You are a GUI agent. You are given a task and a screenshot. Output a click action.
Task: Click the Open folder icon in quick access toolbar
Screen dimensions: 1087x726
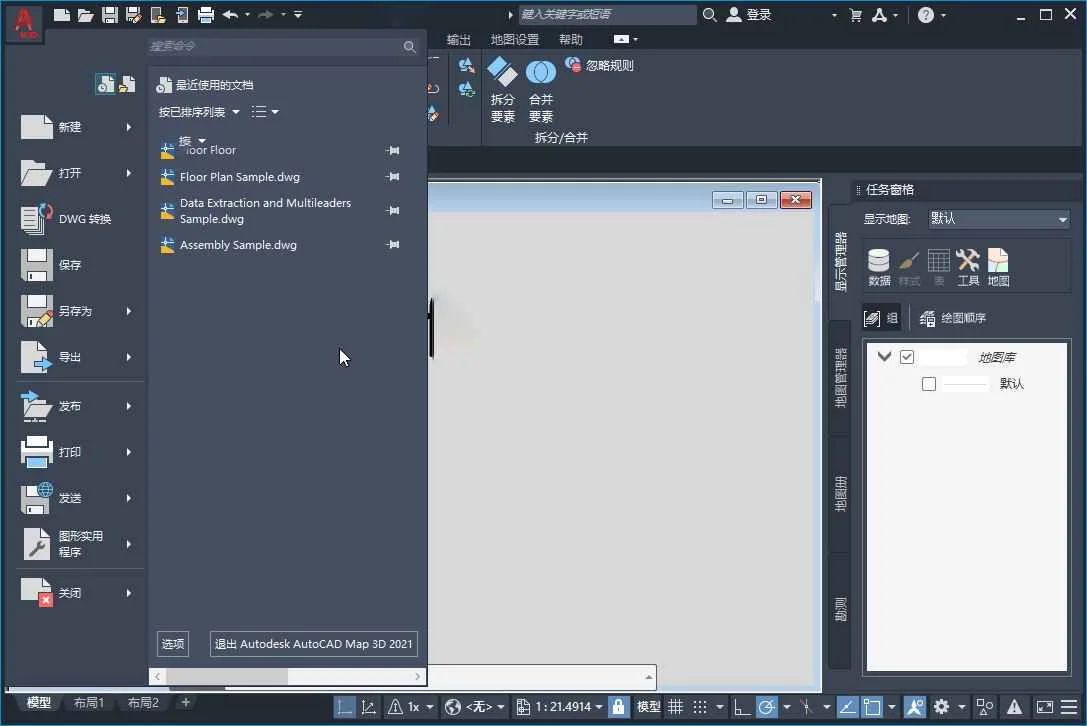85,15
